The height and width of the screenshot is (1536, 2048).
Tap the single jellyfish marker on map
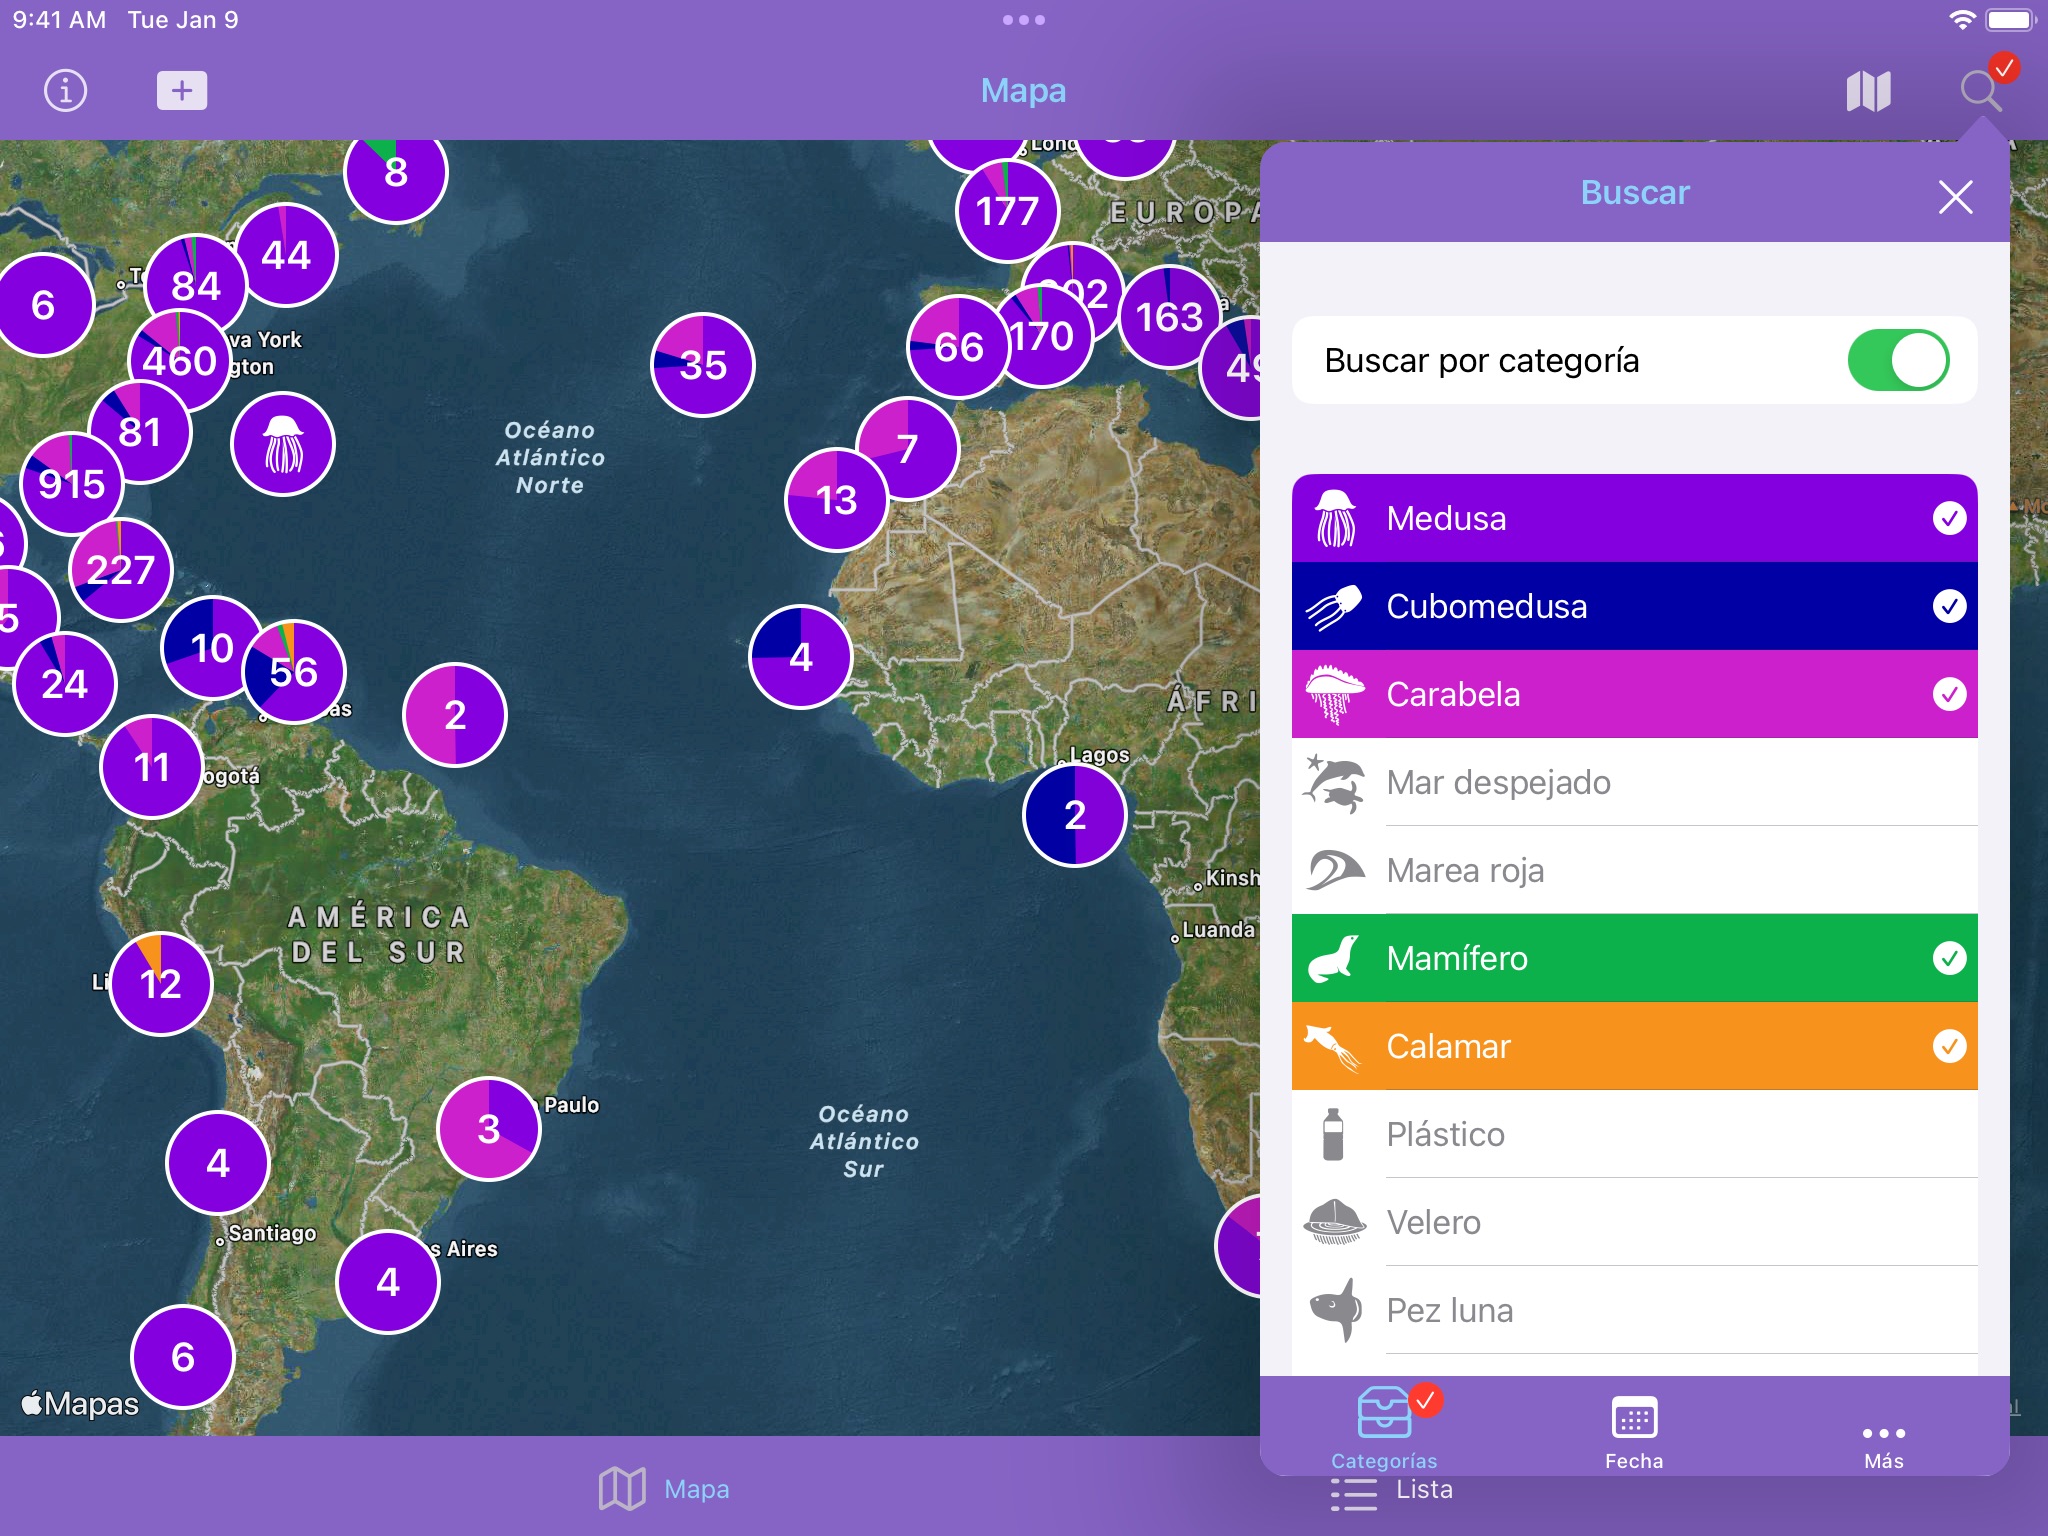coord(283,444)
